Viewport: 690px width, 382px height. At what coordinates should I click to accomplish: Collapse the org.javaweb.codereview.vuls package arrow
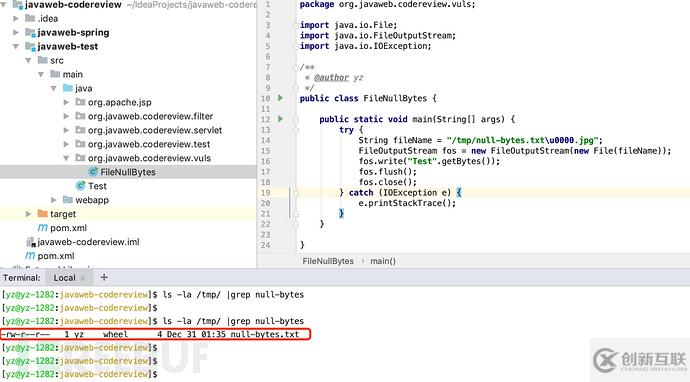click(66, 158)
